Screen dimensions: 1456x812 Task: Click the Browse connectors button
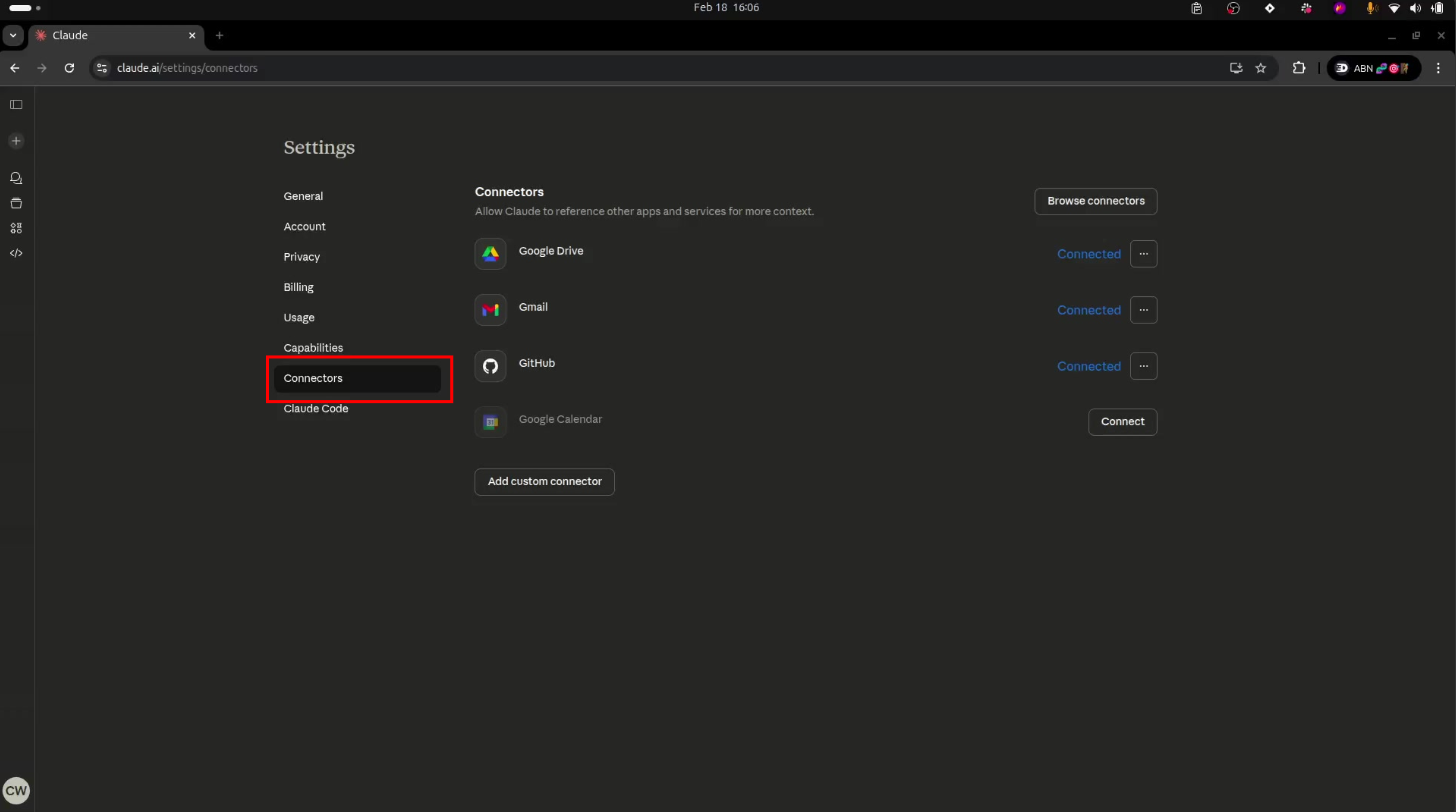point(1095,201)
